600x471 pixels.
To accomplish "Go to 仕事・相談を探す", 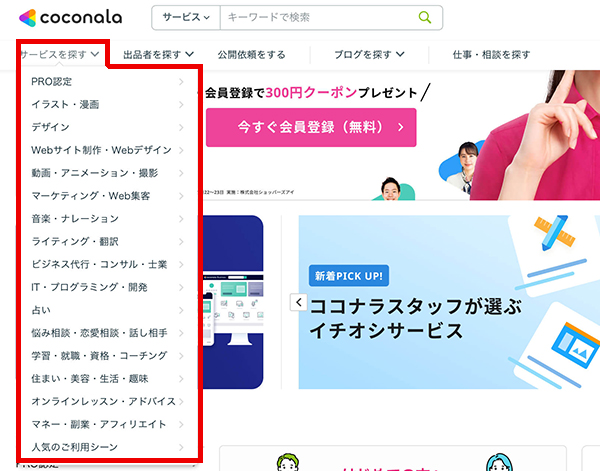I will pos(491,55).
